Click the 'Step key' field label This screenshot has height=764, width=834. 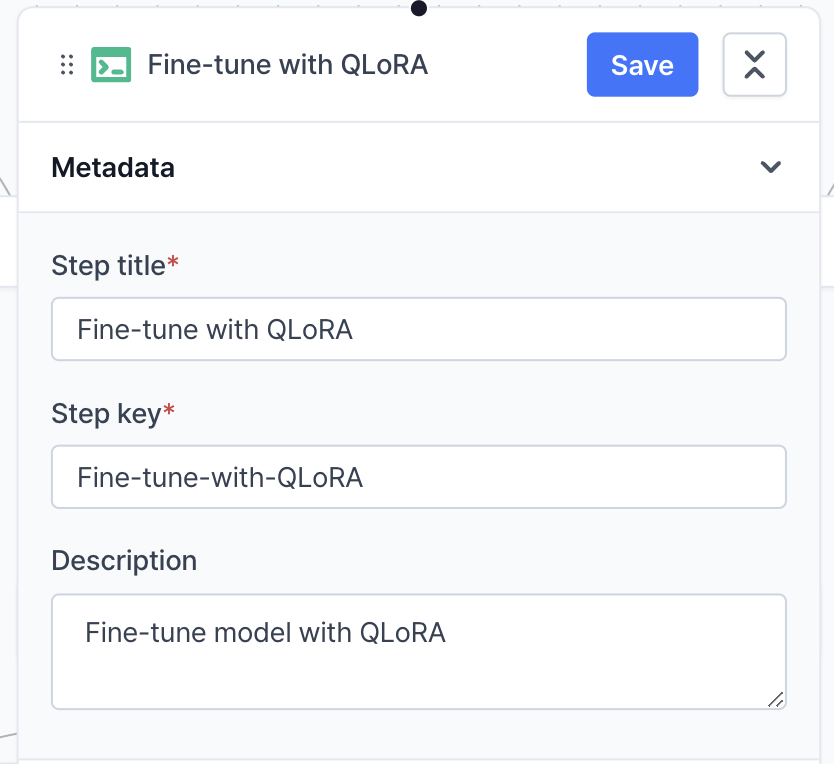click(106, 414)
